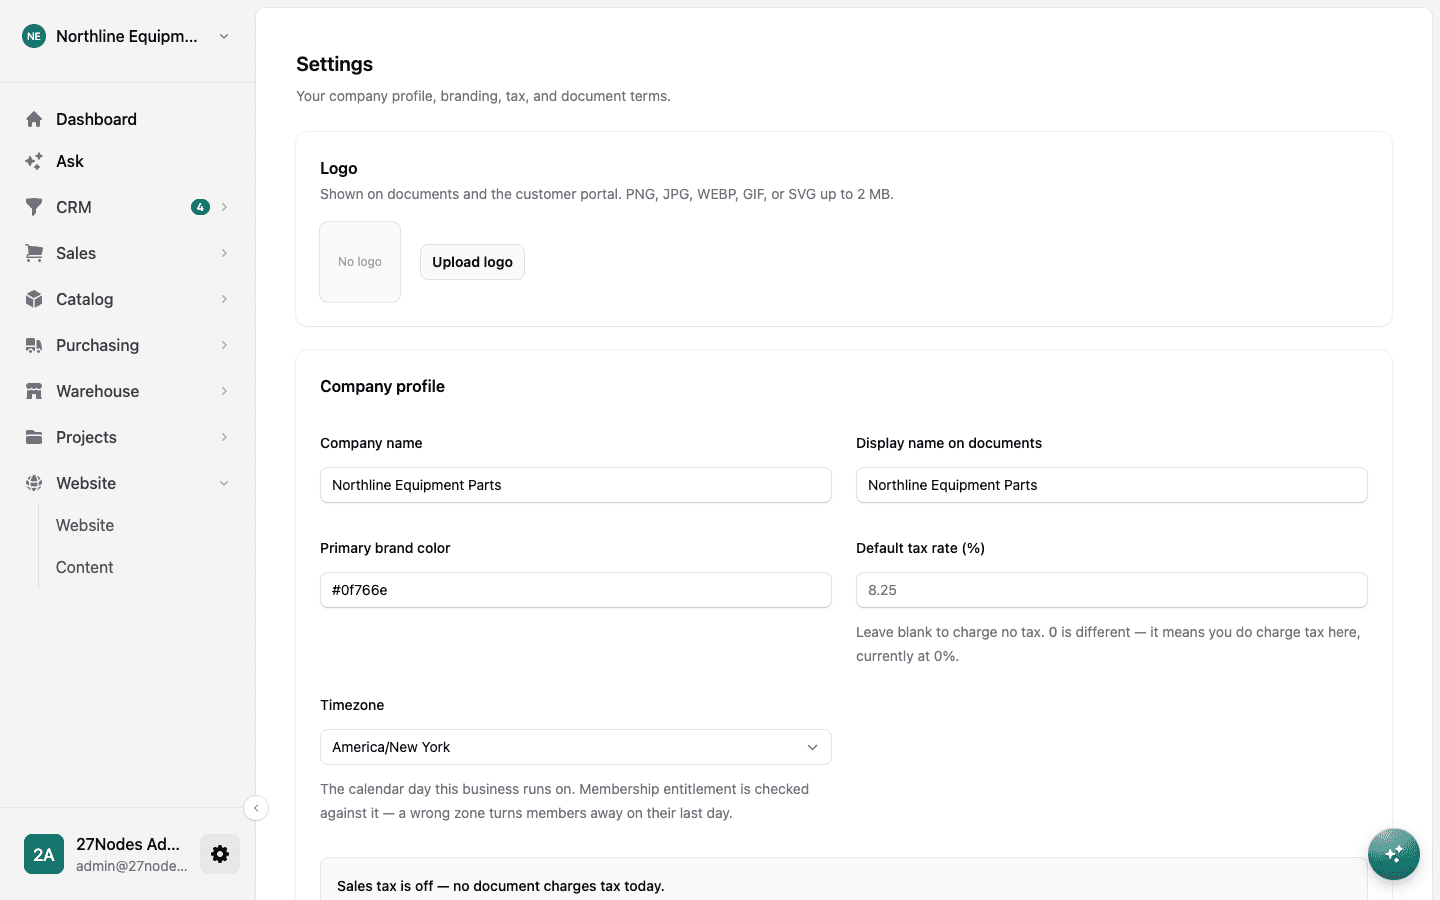Viewport: 1440px width, 900px height.
Task: Click the Projects folder icon
Action: (x=34, y=437)
